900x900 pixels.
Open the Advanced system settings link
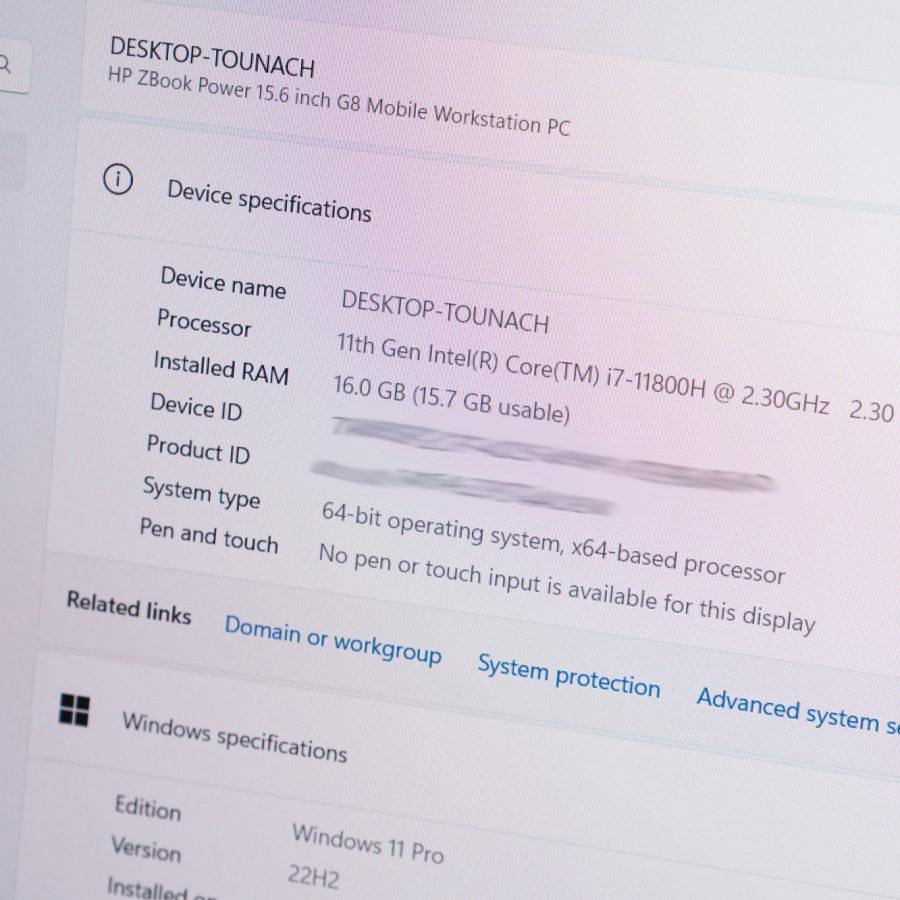(798, 711)
